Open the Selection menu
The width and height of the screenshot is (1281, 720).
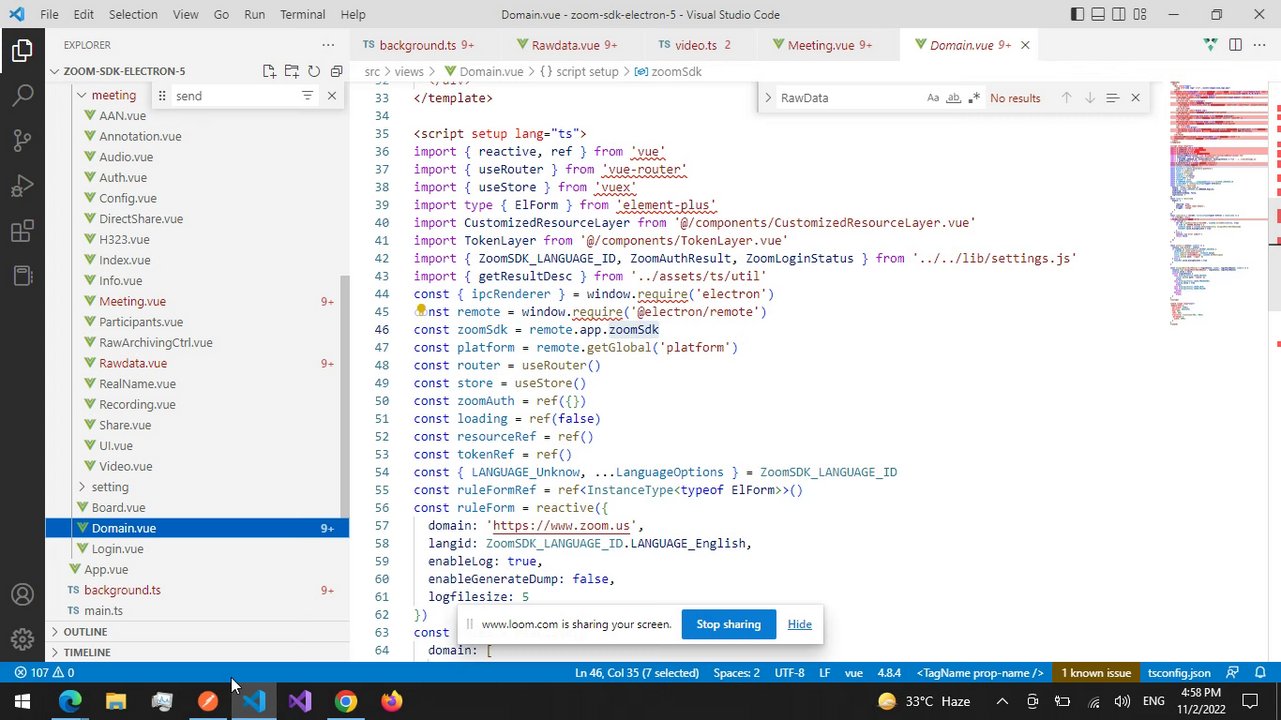133,14
